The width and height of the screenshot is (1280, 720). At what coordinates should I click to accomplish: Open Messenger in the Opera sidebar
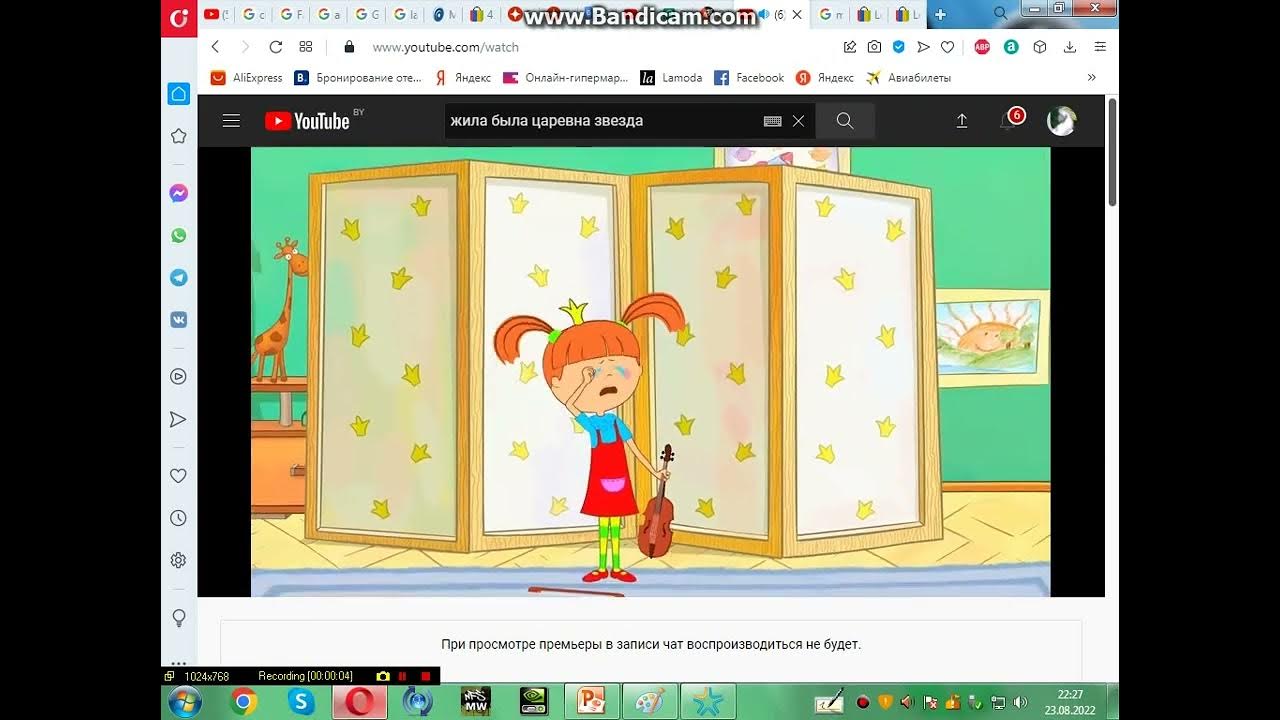tap(179, 193)
